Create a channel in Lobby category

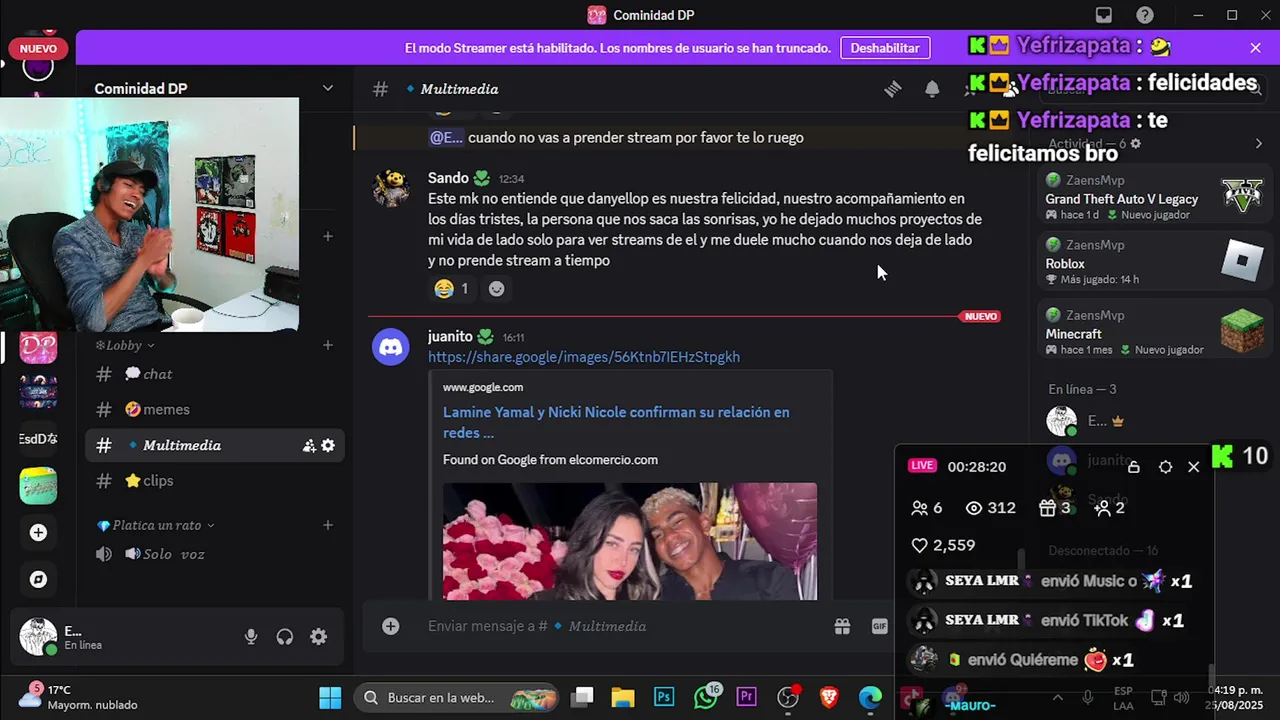[x=327, y=345]
